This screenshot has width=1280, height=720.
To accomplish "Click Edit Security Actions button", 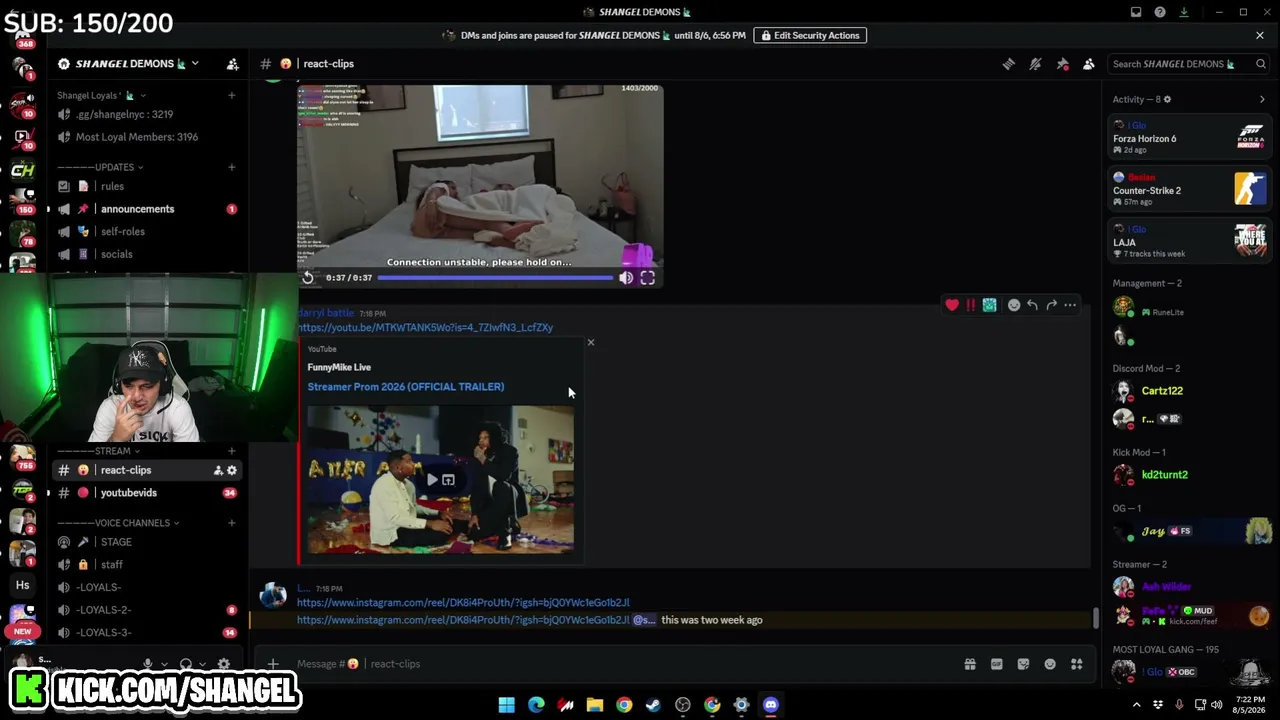I will tap(810, 35).
